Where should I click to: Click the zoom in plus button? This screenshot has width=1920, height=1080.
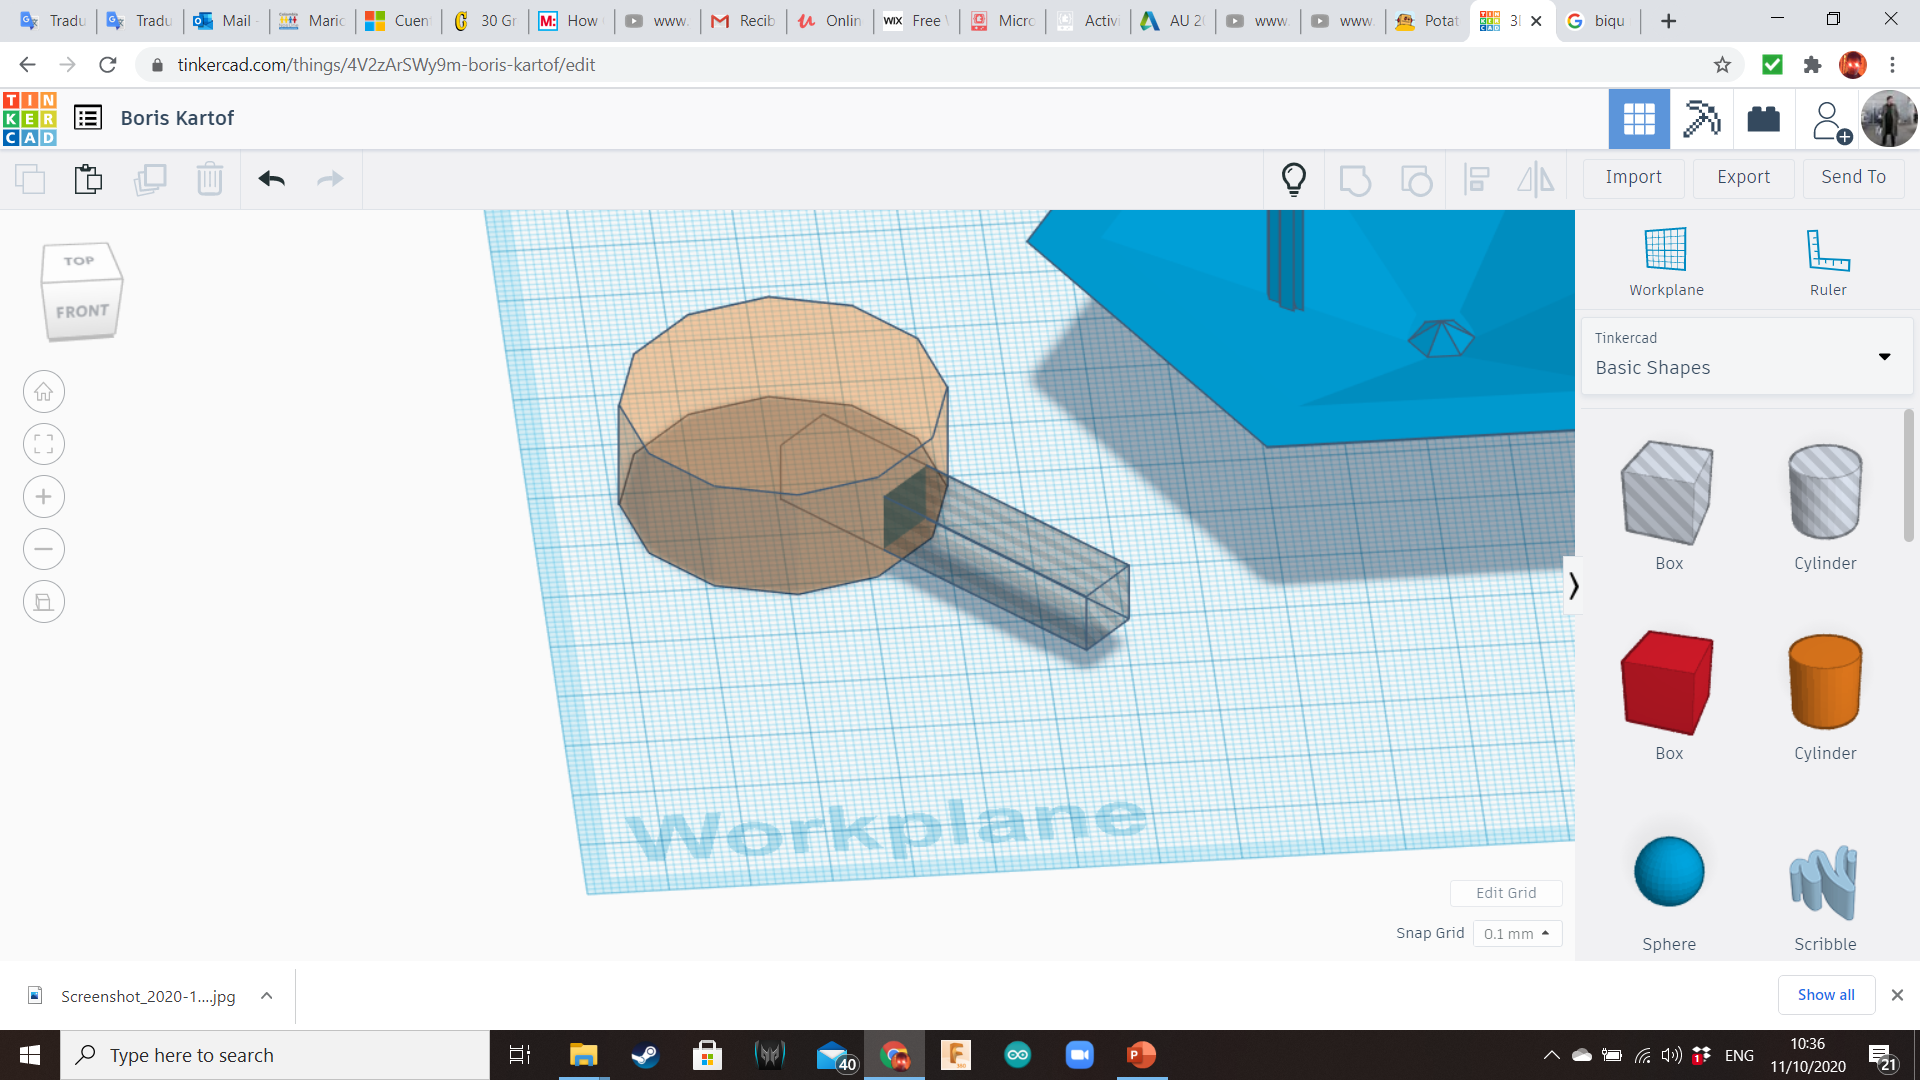click(x=44, y=497)
